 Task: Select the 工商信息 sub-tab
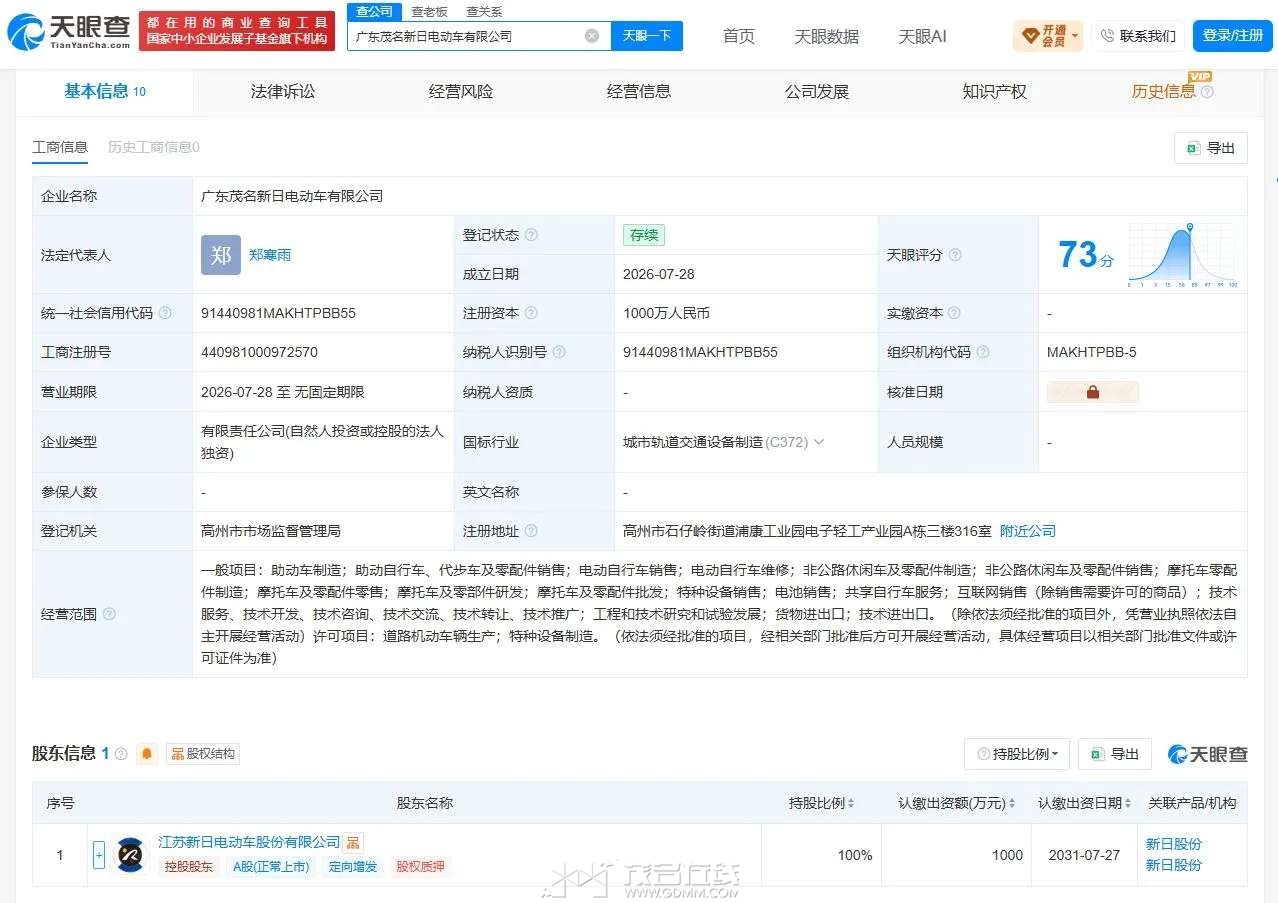pyautogui.click(x=60, y=147)
